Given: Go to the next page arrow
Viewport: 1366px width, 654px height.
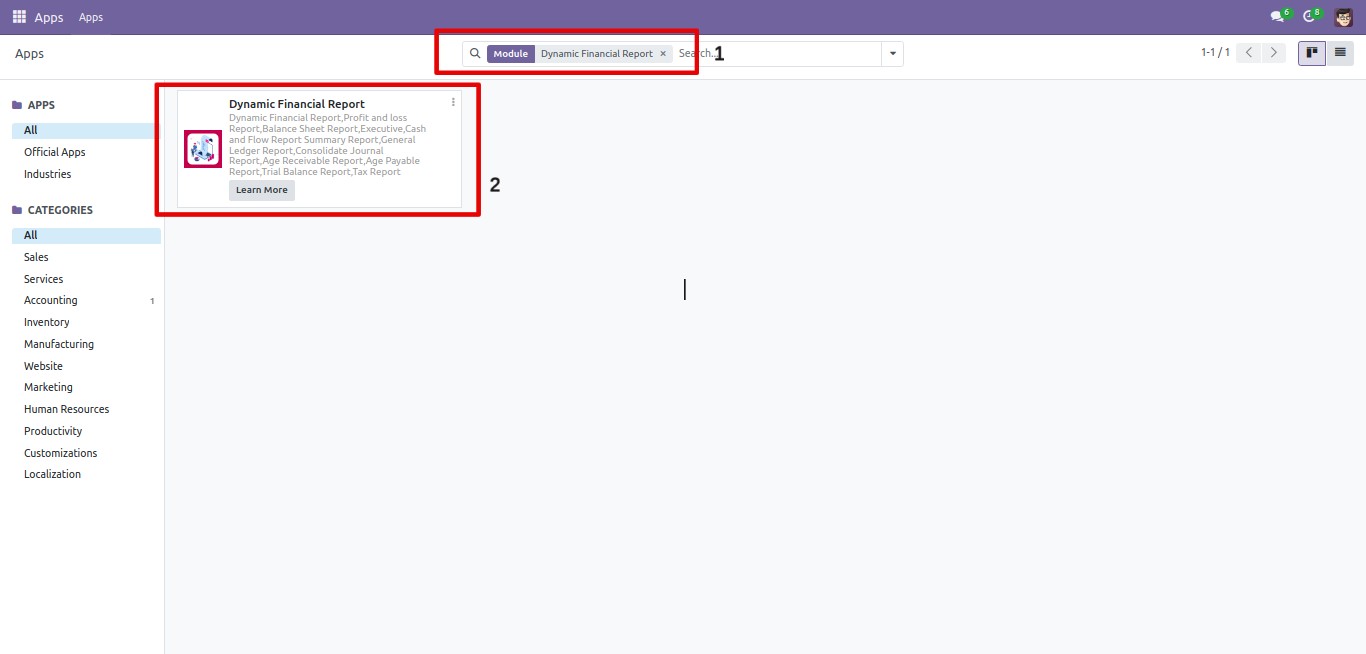Looking at the screenshot, I should [1273, 53].
